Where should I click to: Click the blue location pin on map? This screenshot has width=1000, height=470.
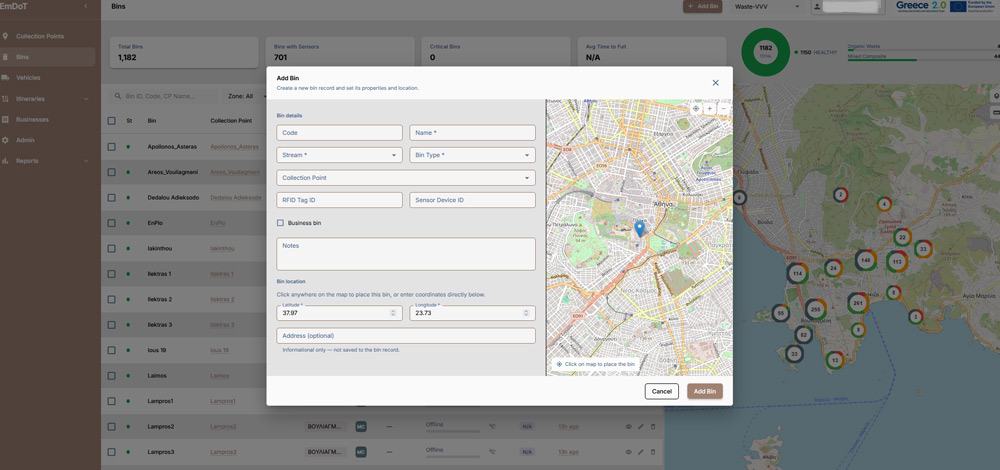point(640,229)
